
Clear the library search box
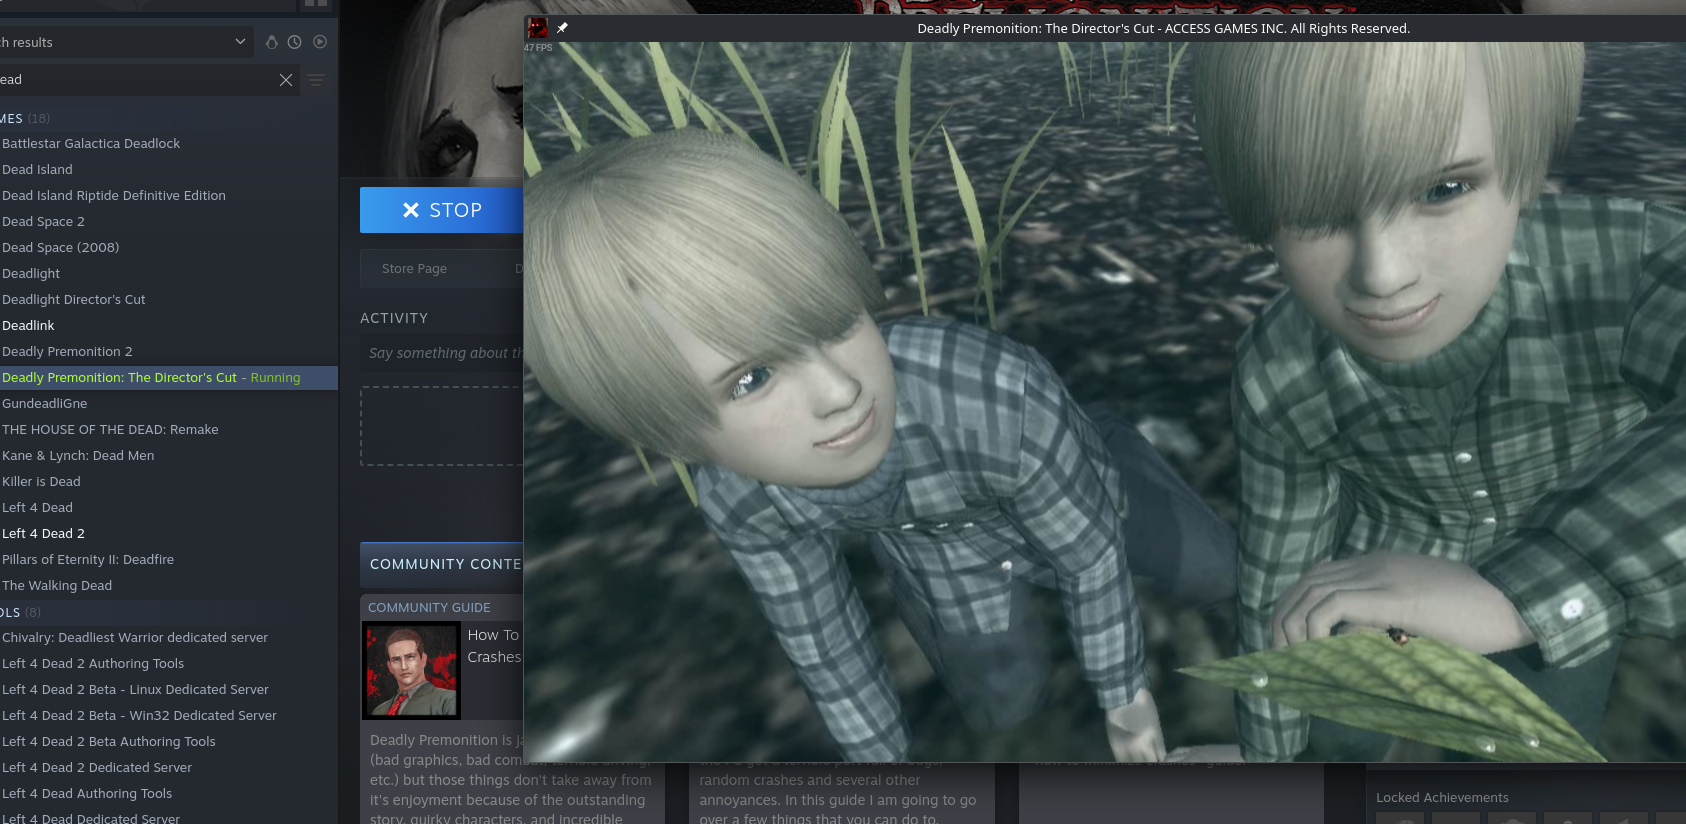pos(286,80)
